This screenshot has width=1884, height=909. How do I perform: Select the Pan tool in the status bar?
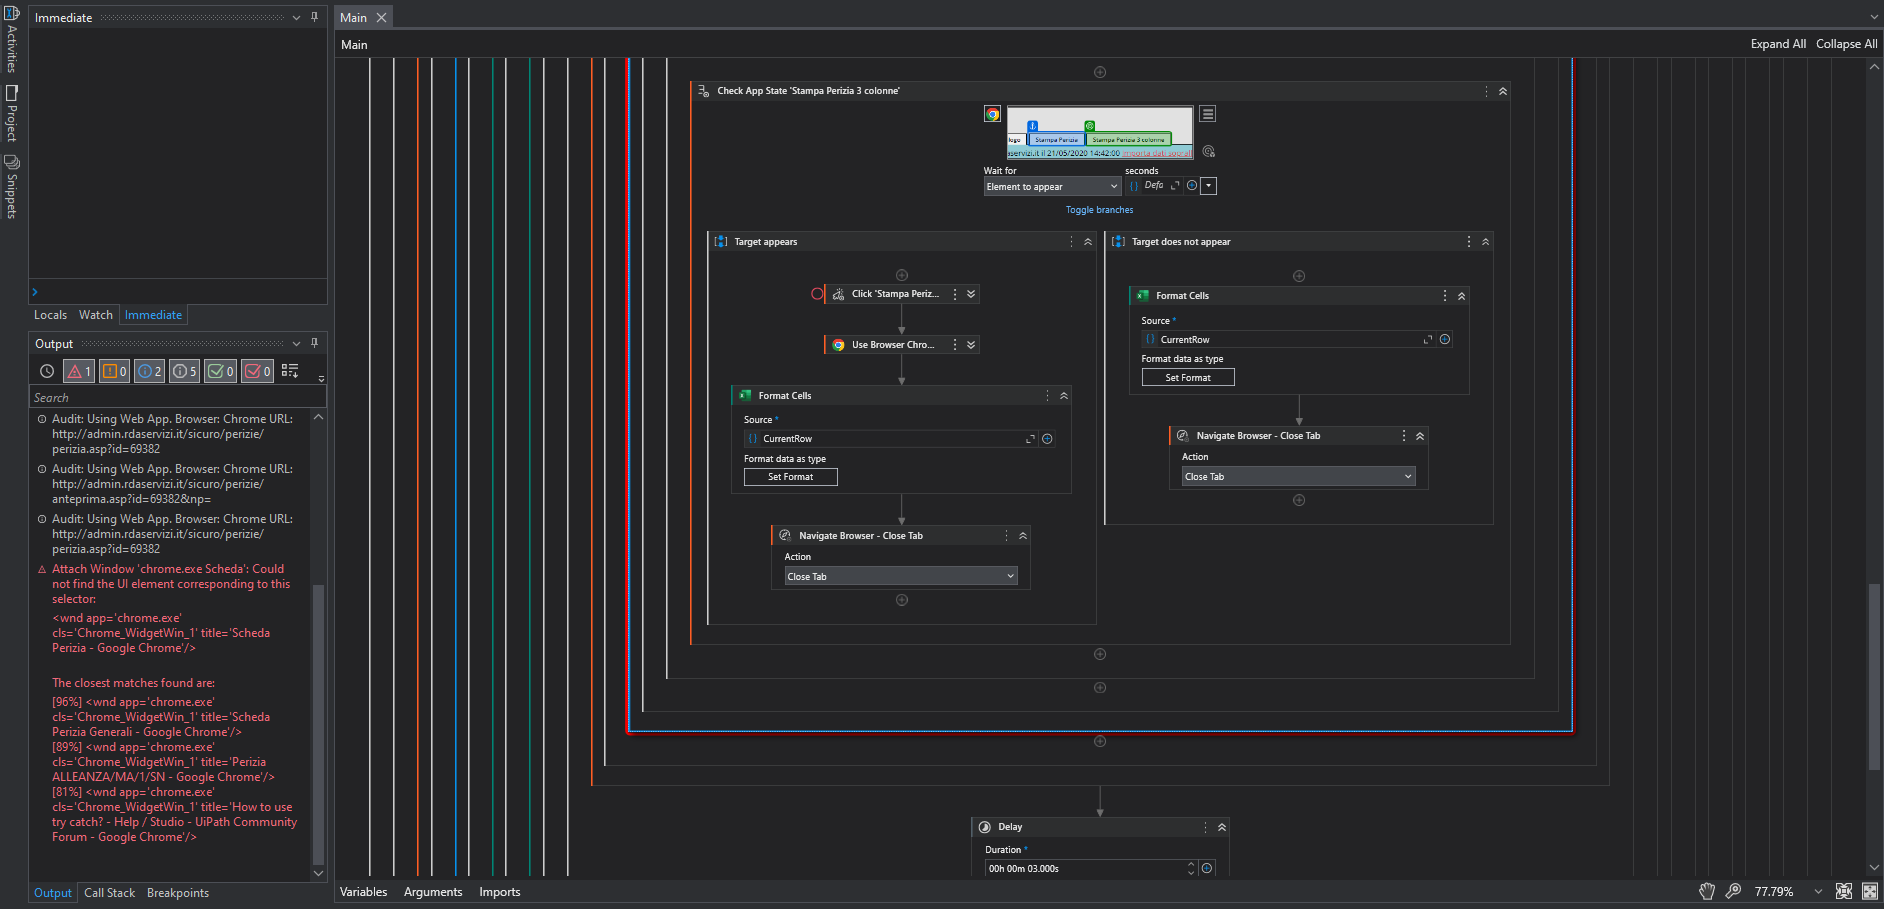click(1707, 891)
